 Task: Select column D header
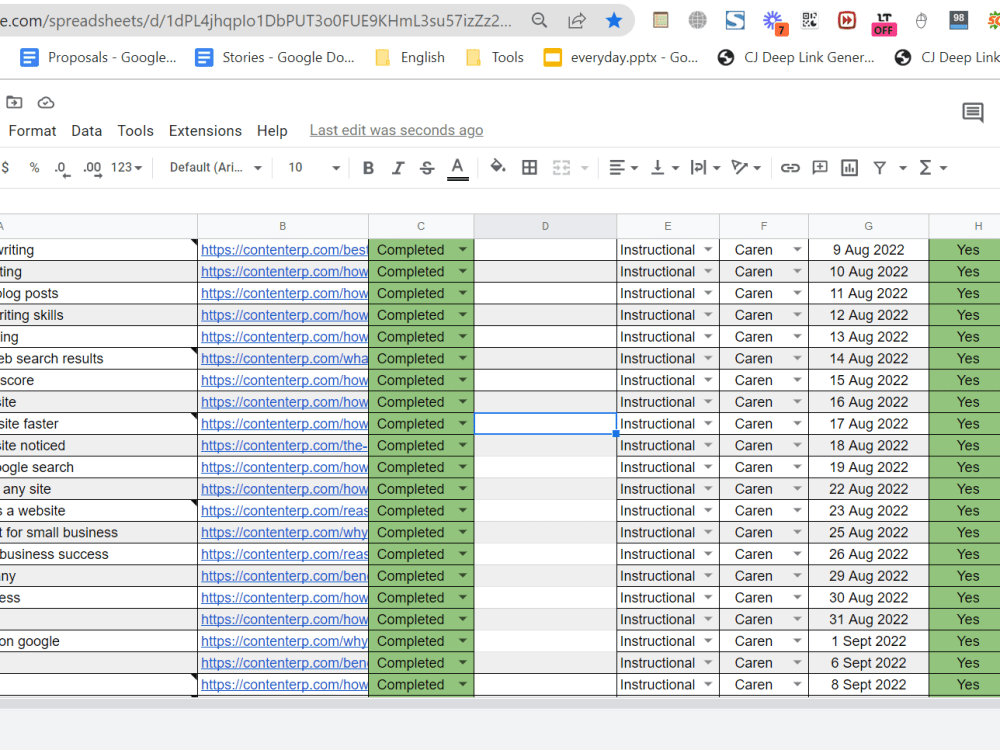coord(545,226)
